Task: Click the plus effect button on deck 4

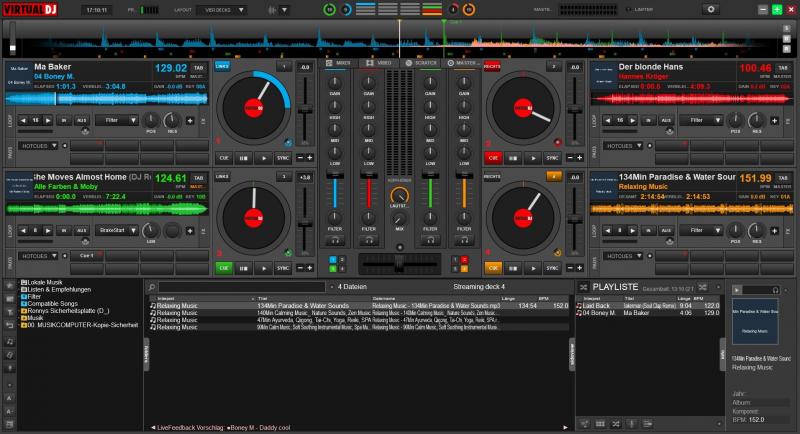Action: [x=774, y=231]
